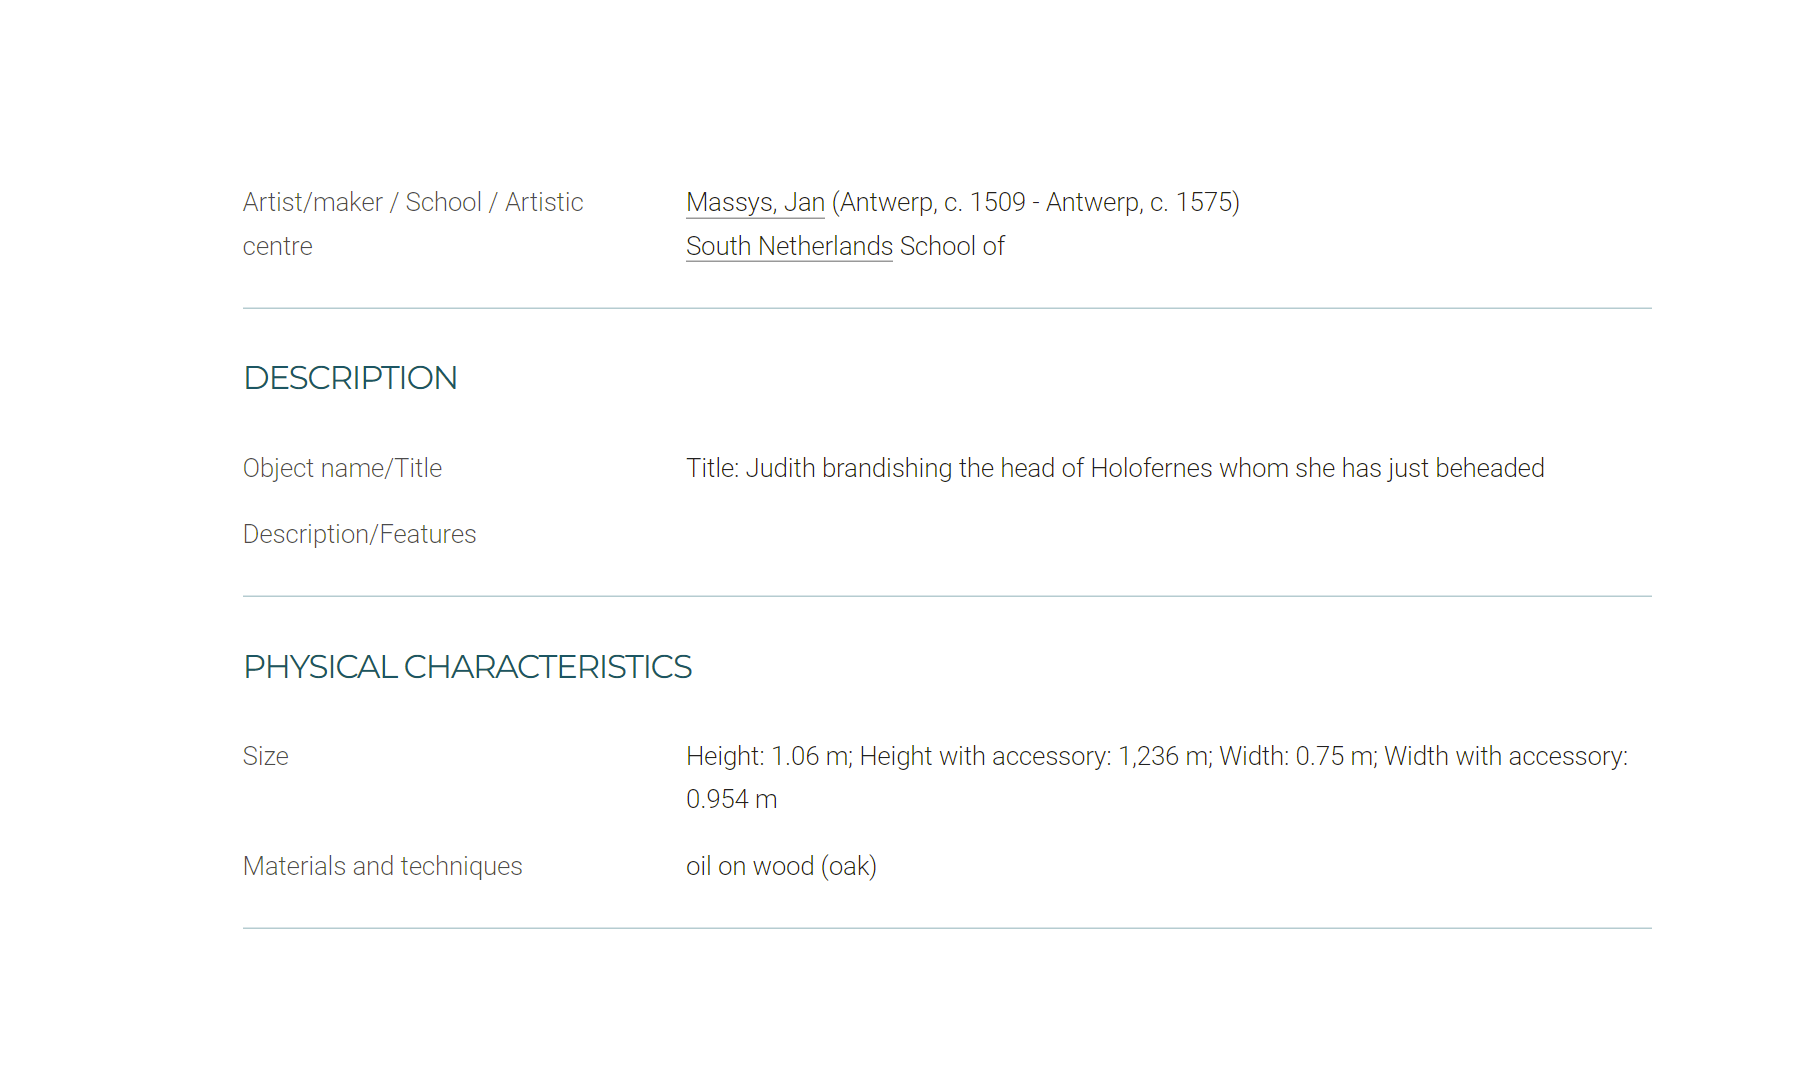Click the artist dates text mentioning c. 1509
1799x1088 pixels.
[x=1036, y=202]
